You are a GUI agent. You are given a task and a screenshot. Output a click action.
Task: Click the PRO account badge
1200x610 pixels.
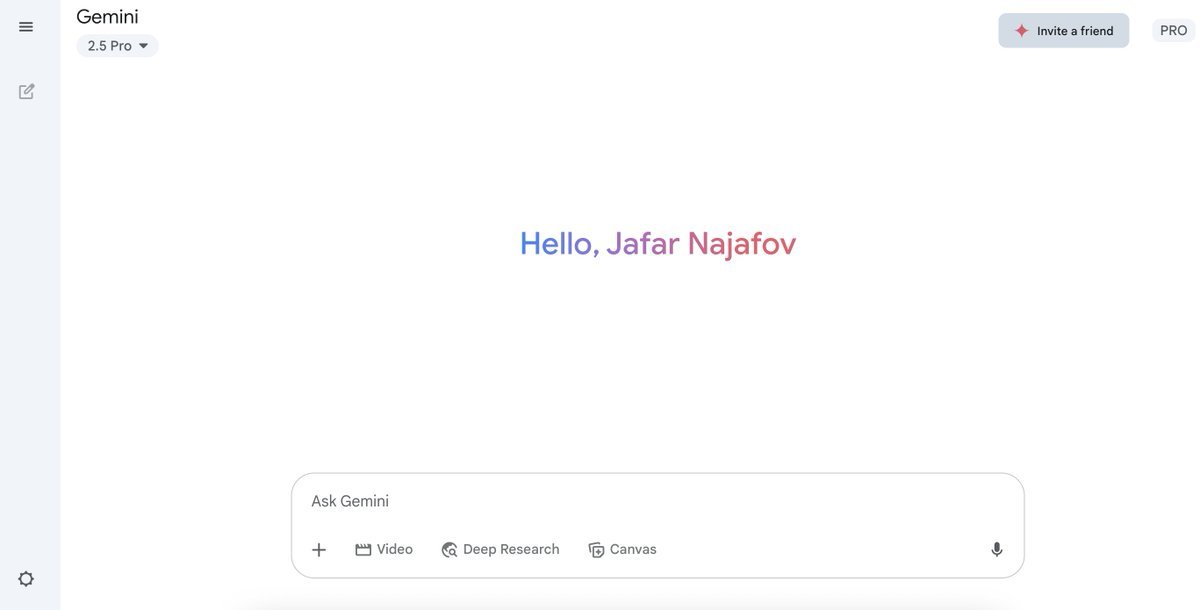tap(1174, 31)
